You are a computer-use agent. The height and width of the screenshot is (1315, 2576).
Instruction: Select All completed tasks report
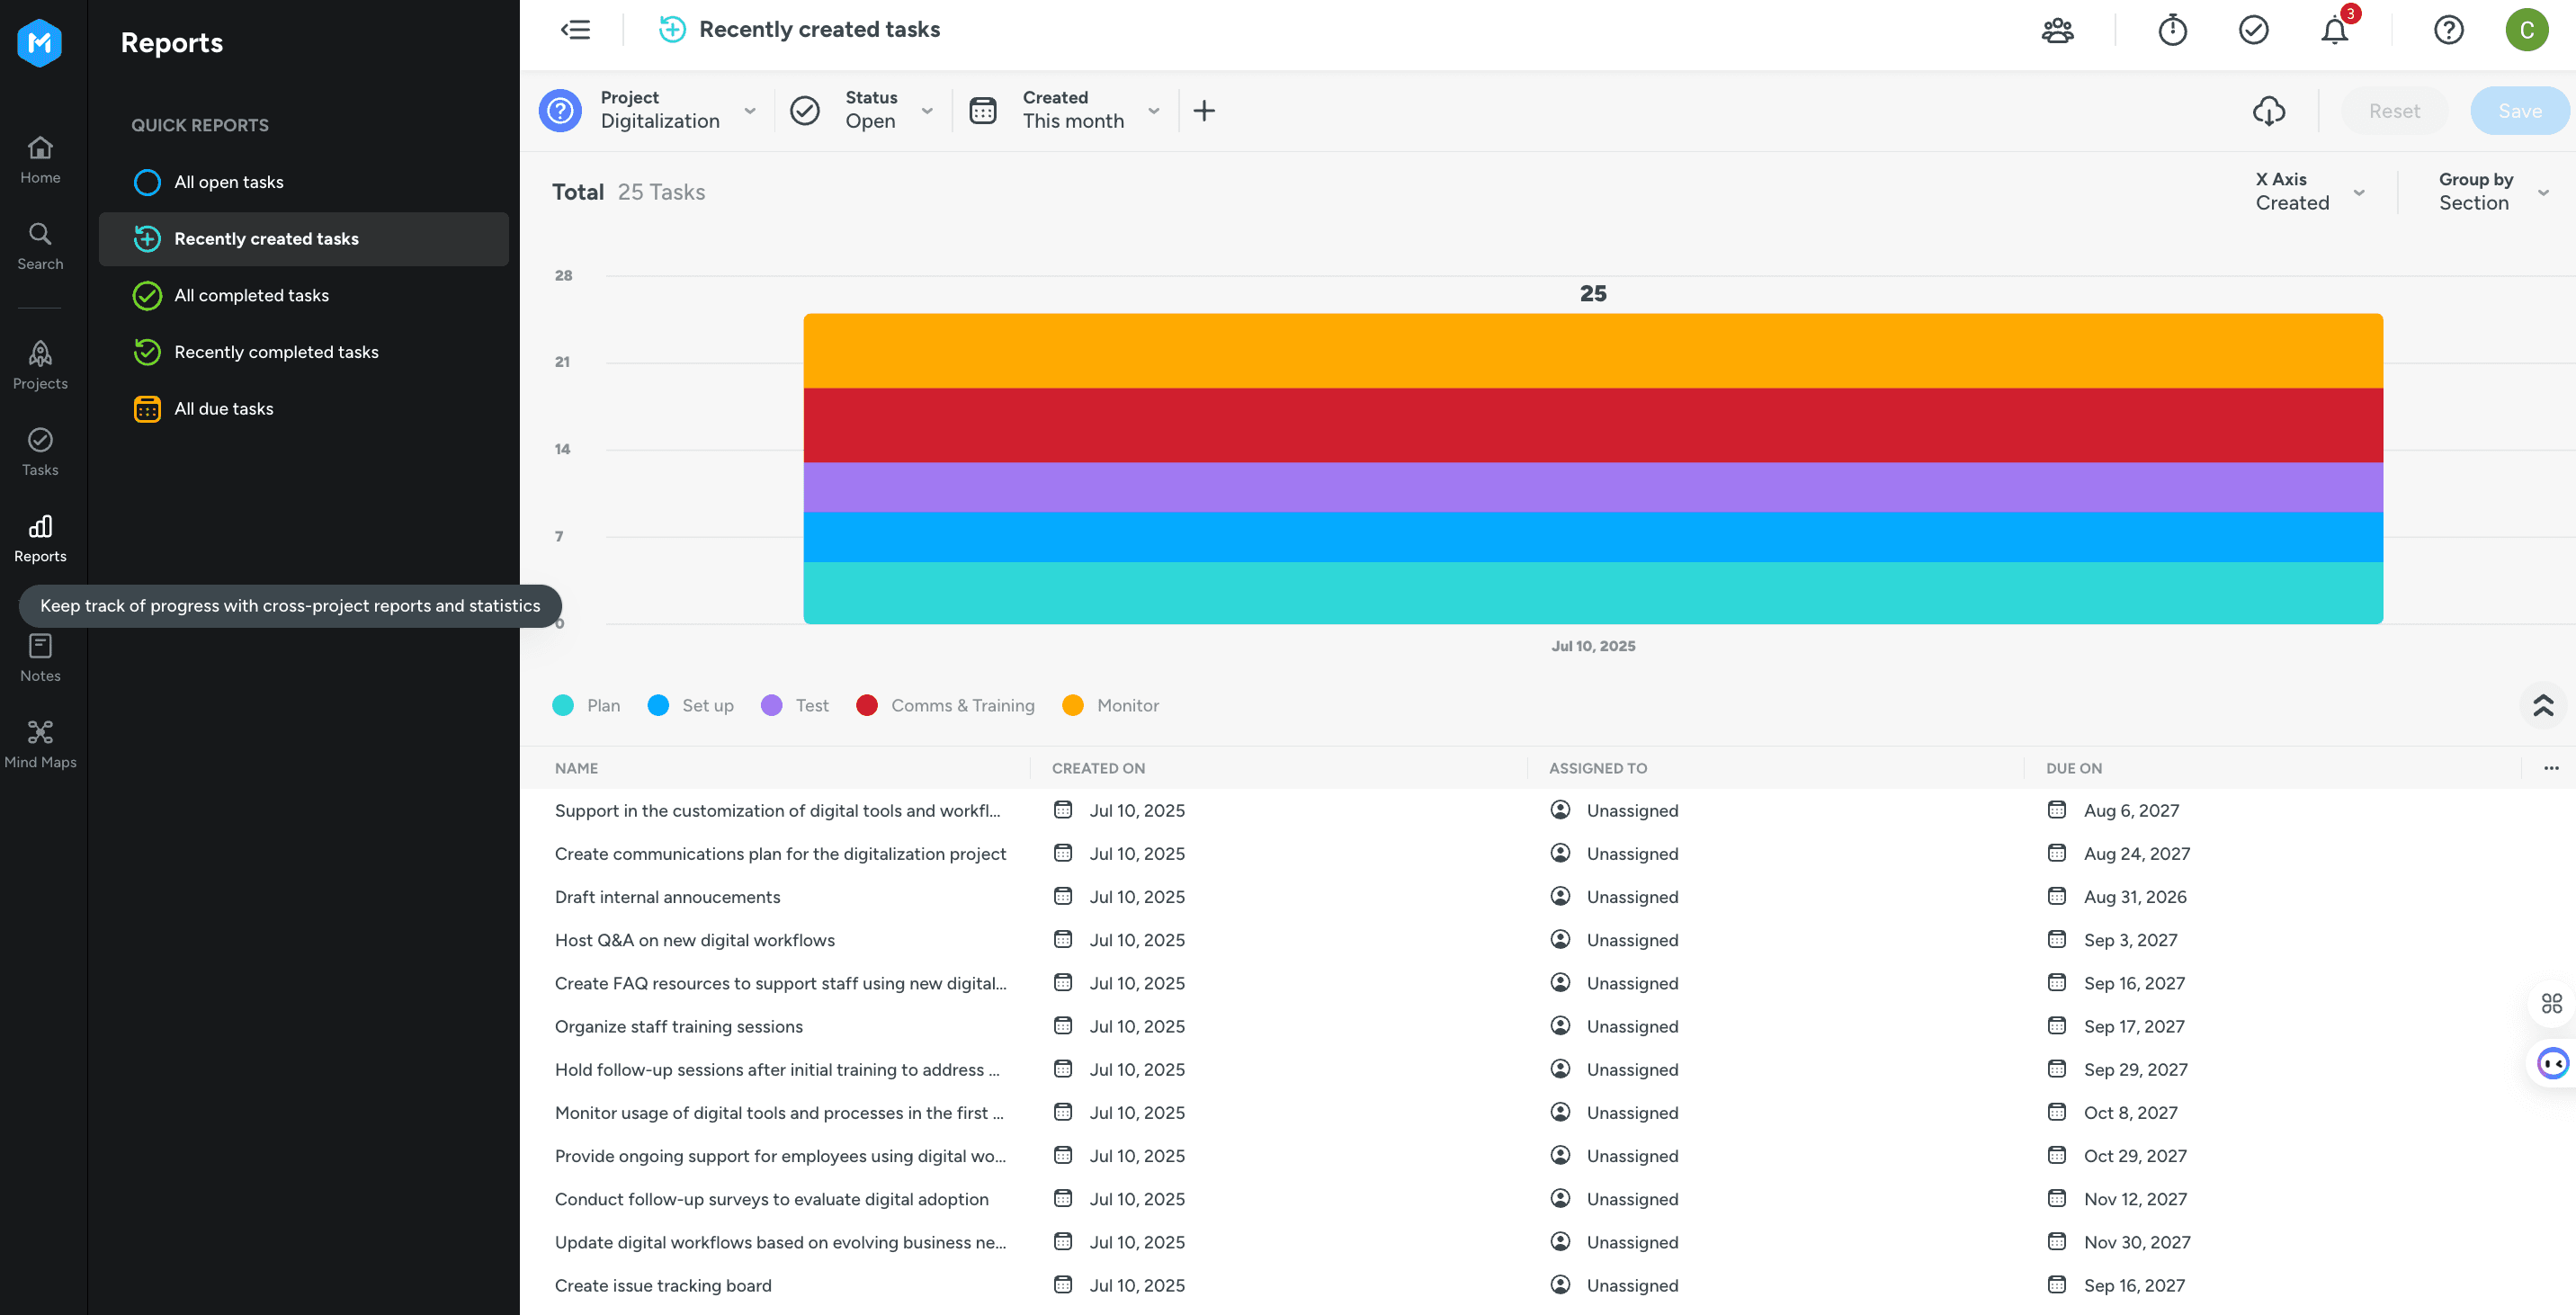pyautogui.click(x=251, y=295)
